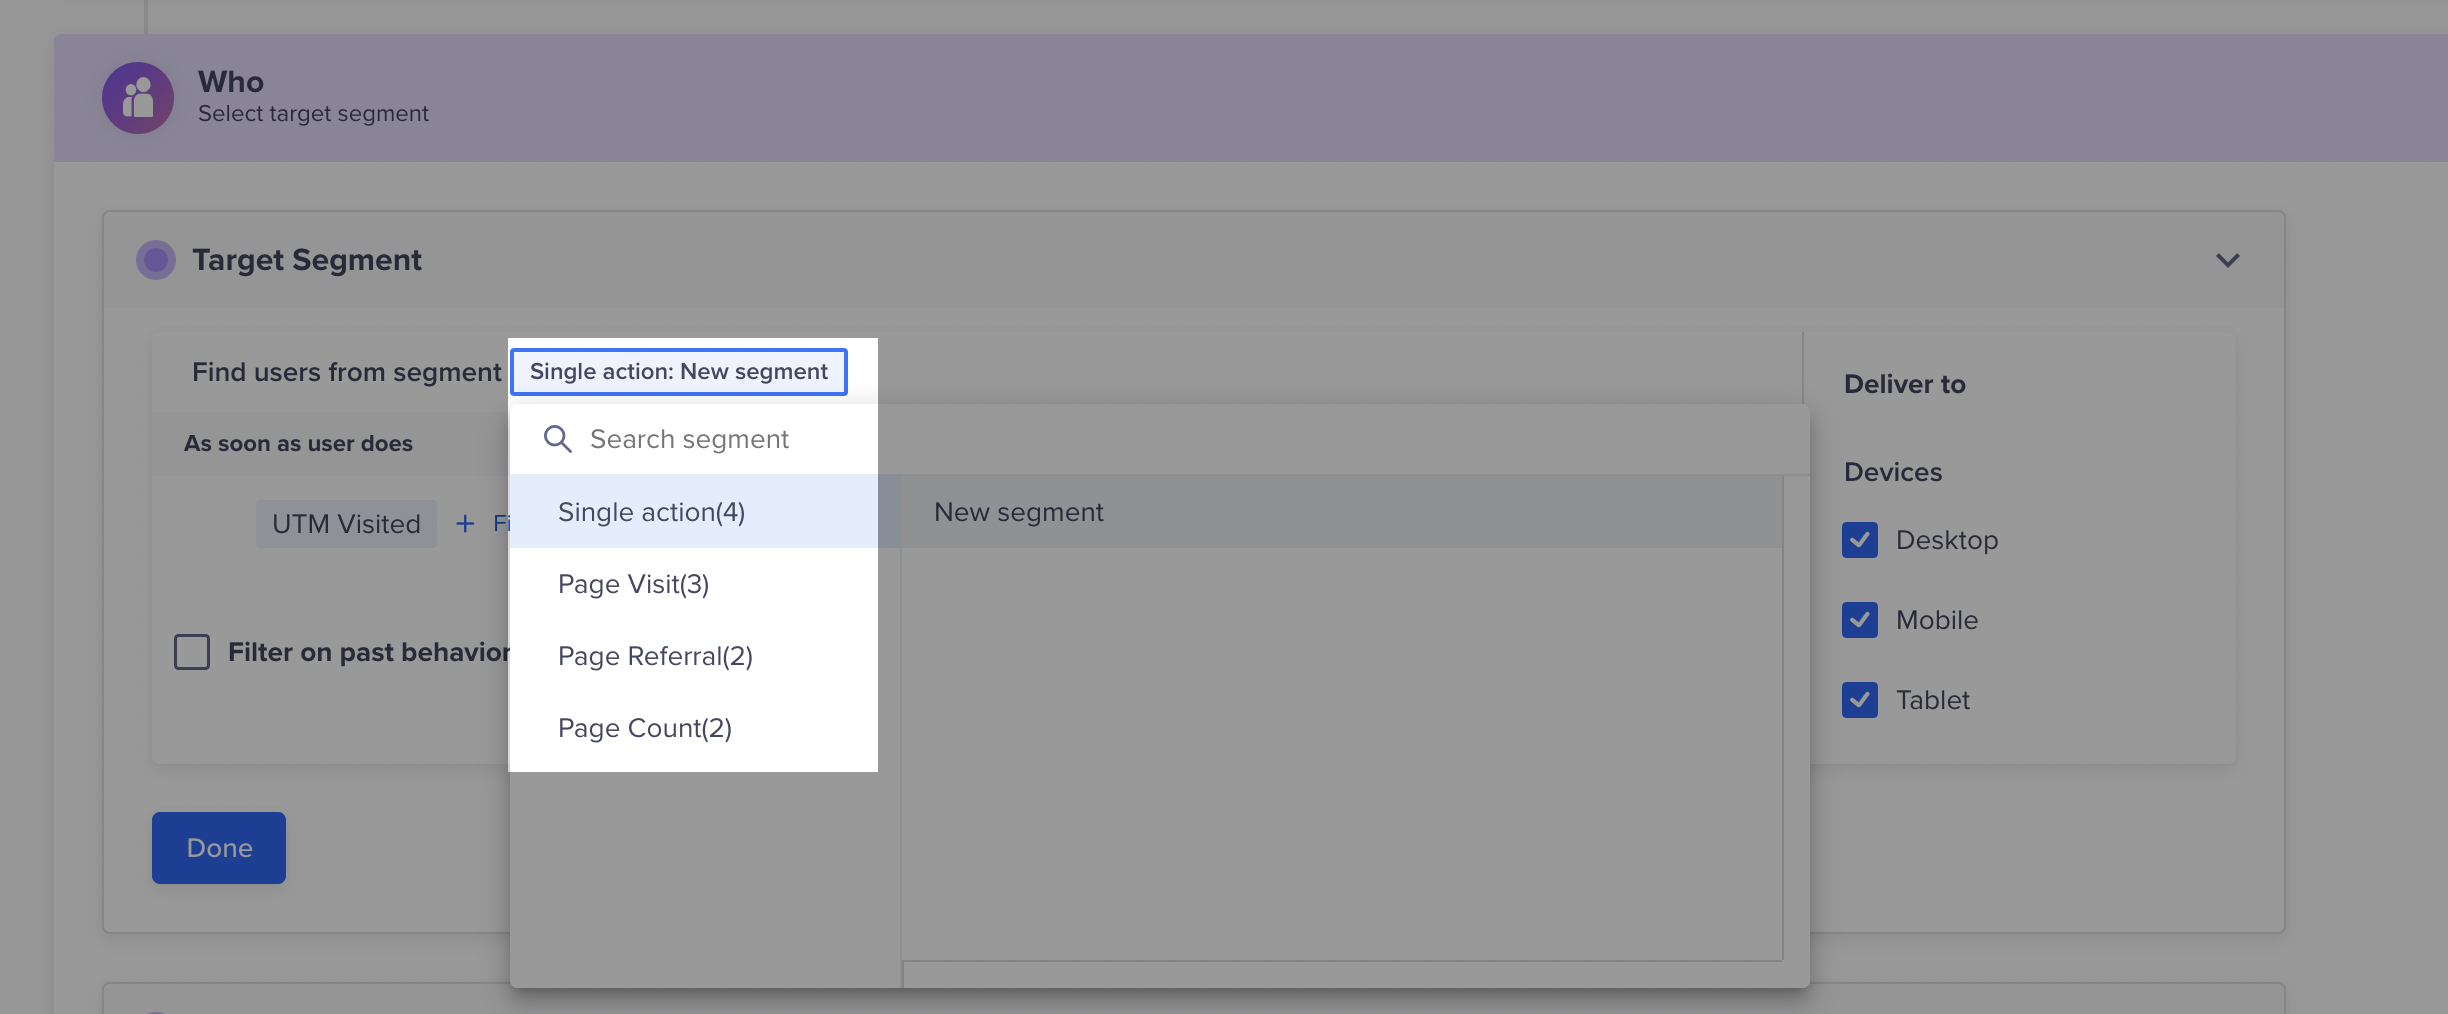The height and width of the screenshot is (1014, 2448).
Task: Toggle Filter on past behavior checkbox
Action: click(x=192, y=652)
